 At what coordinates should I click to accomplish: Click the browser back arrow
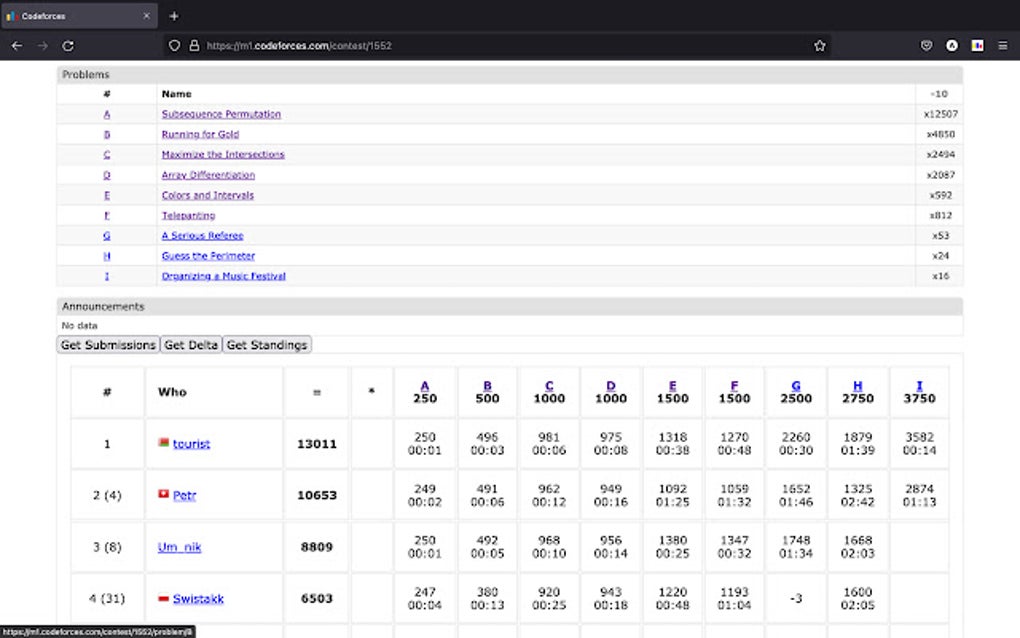click(x=17, y=45)
